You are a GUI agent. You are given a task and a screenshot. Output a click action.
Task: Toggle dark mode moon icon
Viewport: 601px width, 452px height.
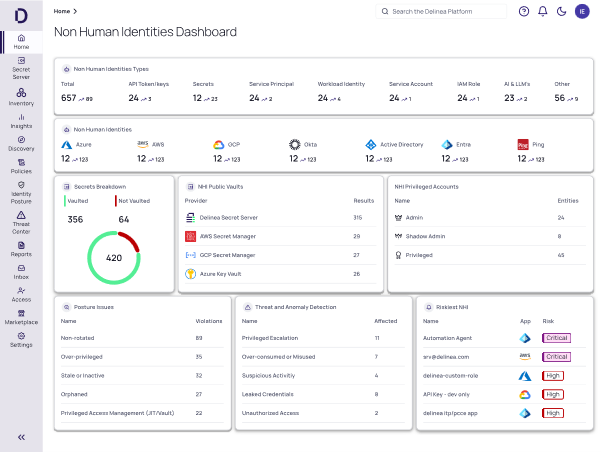click(x=562, y=12)
